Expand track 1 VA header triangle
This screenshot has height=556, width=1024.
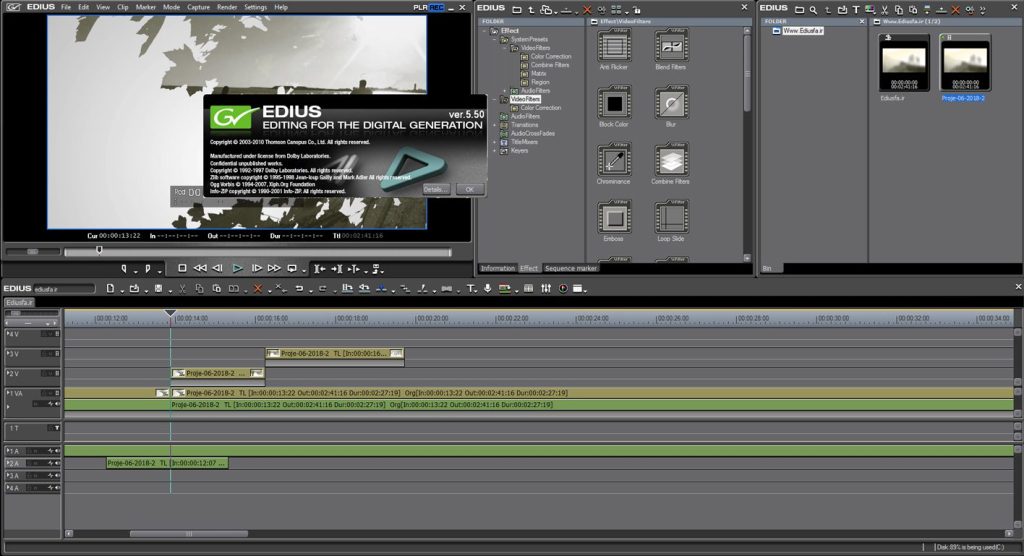pyautogui.click(x=8, y=393)
